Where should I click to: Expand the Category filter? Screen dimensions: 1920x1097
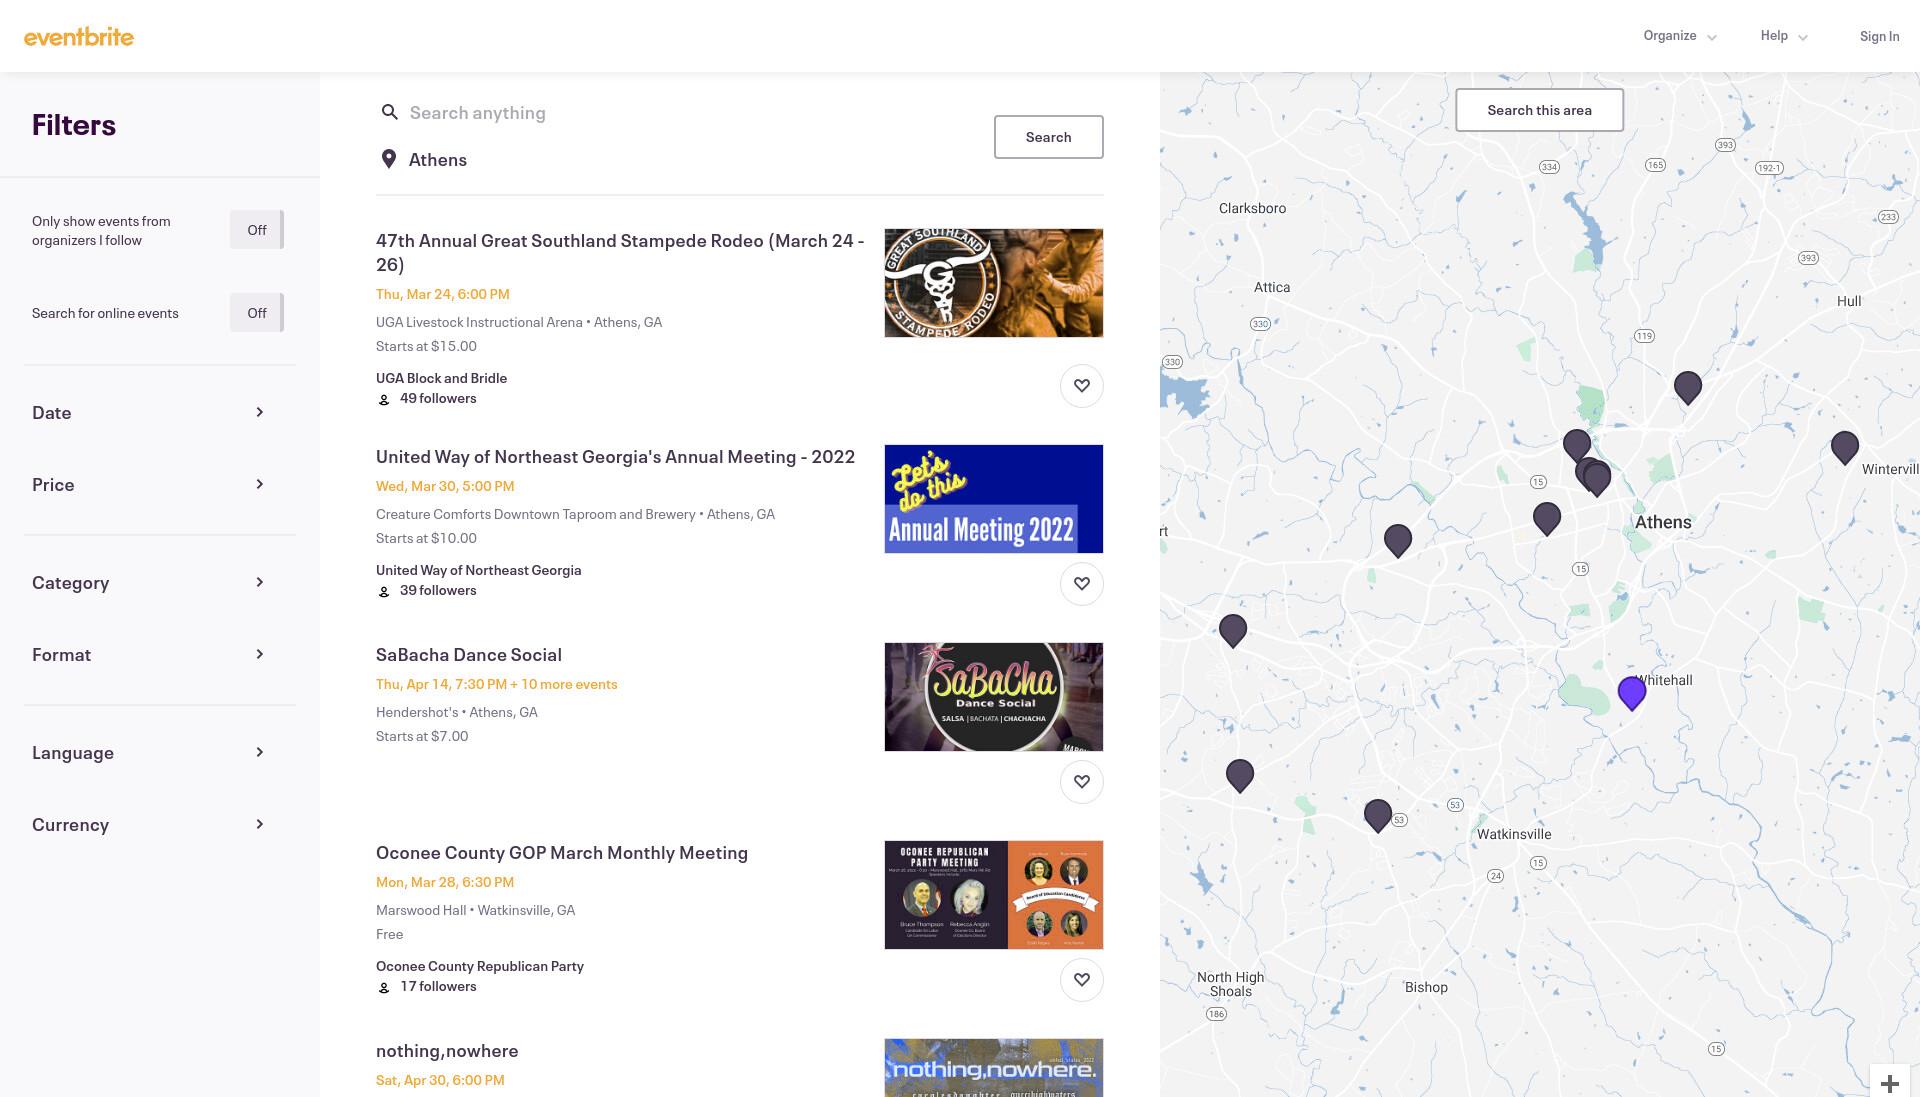tap(150, 583)
